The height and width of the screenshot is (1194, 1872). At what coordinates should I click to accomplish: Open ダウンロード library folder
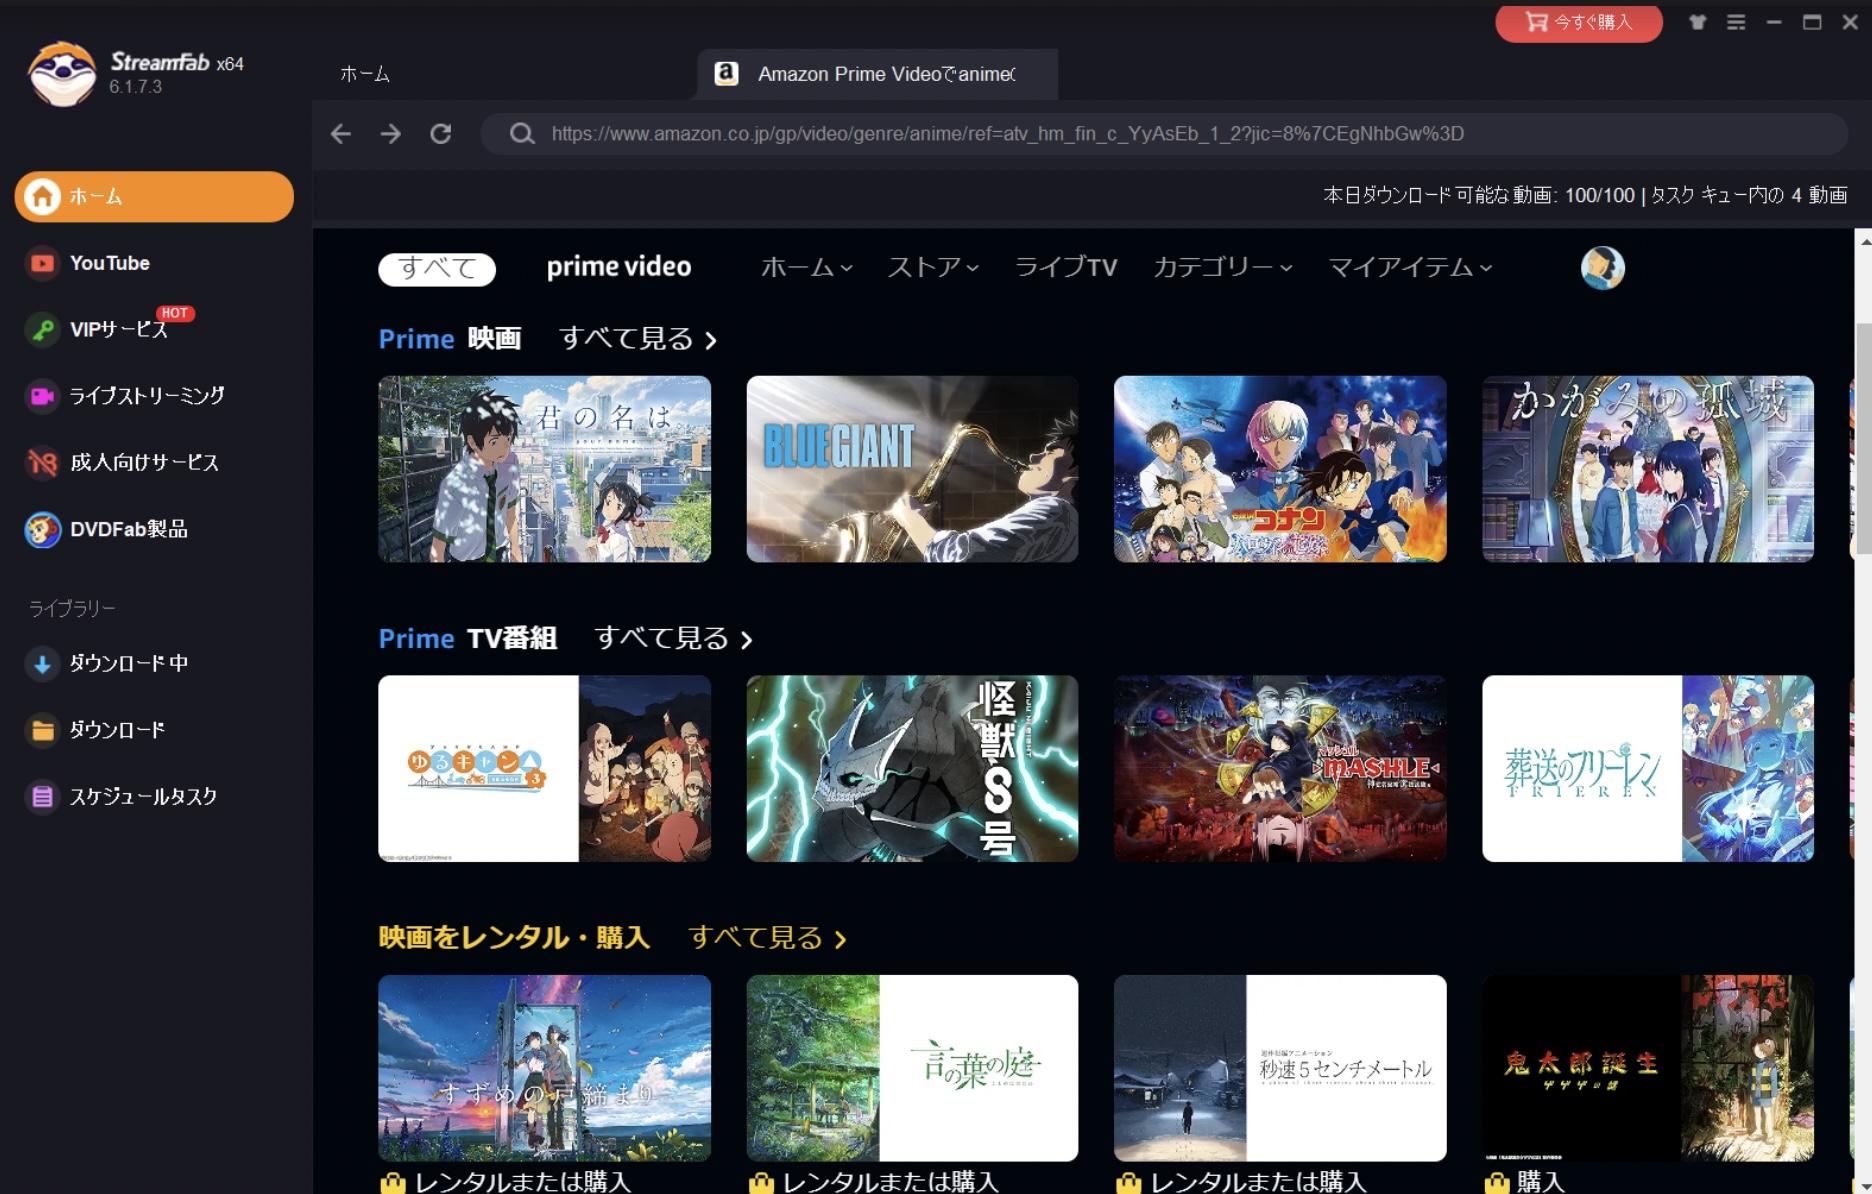coord(96,730)
